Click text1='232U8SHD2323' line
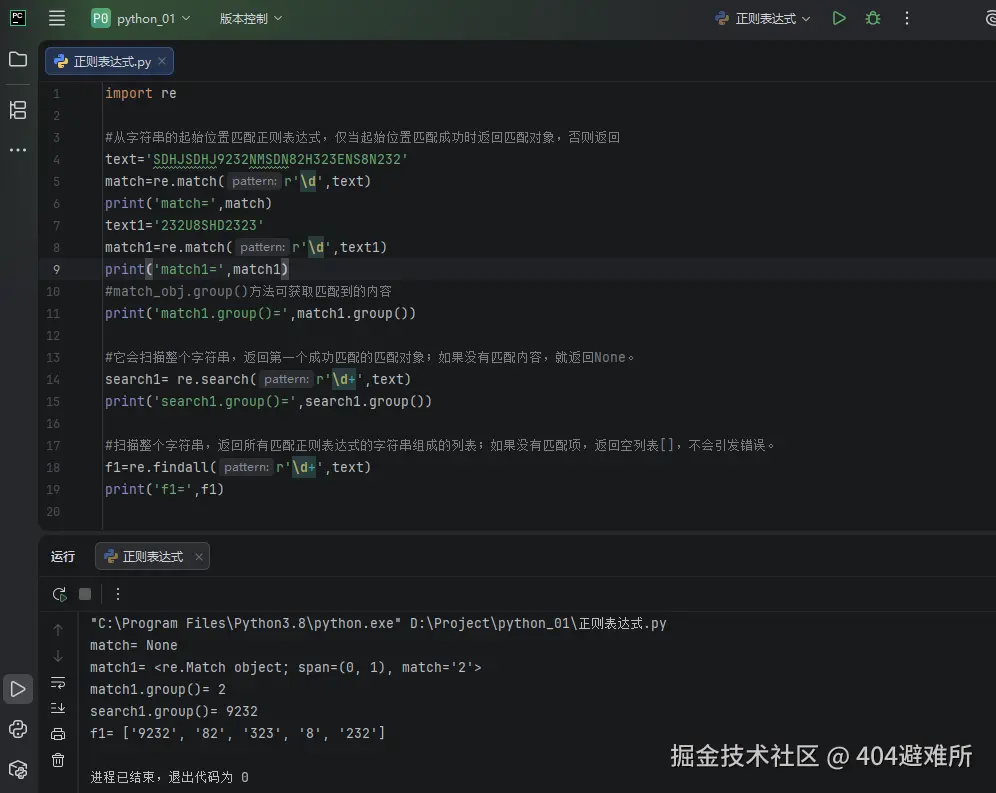This screenshot has width=996, height=793. [184, 225]
